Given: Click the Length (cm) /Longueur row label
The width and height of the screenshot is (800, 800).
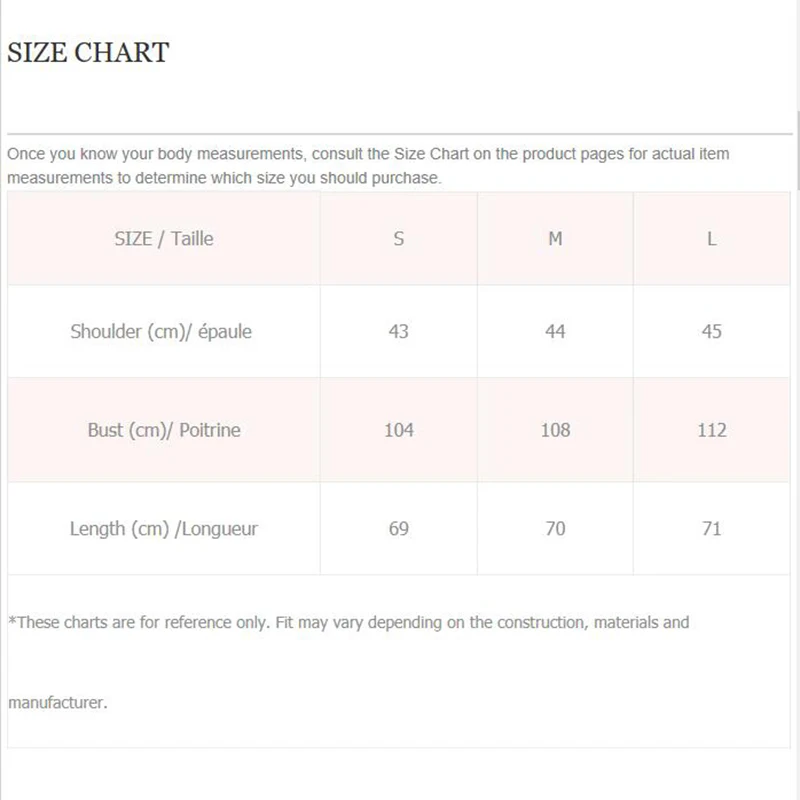Looking at the screenshot, I should click(x=164, y=529).
